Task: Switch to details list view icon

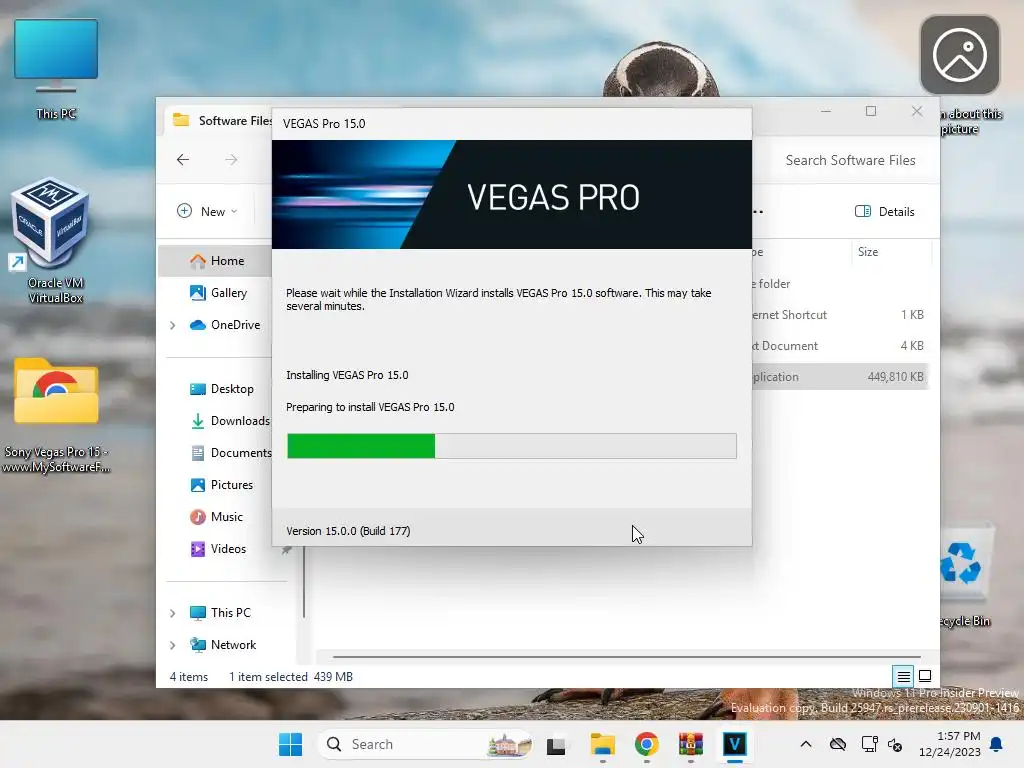Action: click(x=903, y=677)
